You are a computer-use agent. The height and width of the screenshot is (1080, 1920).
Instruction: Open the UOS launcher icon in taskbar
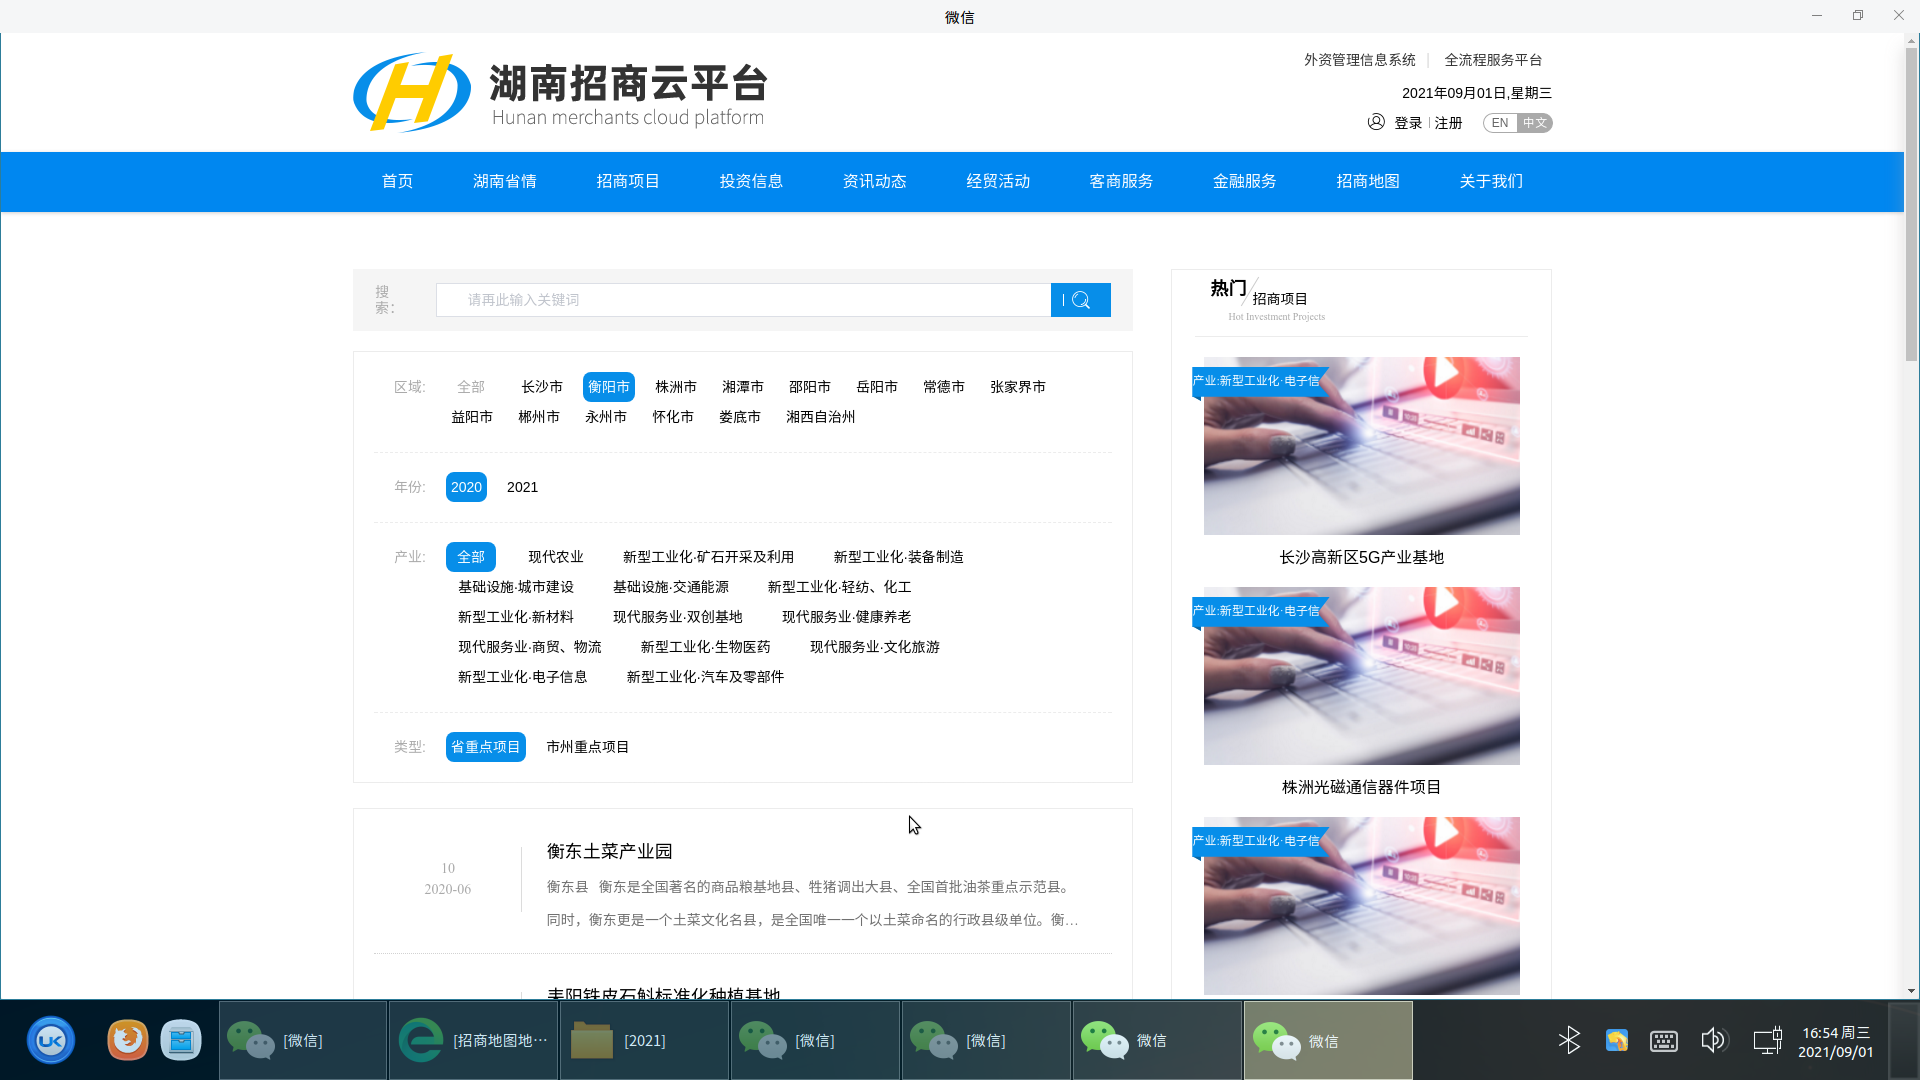pyautogui.click(x=51, y=1041)
